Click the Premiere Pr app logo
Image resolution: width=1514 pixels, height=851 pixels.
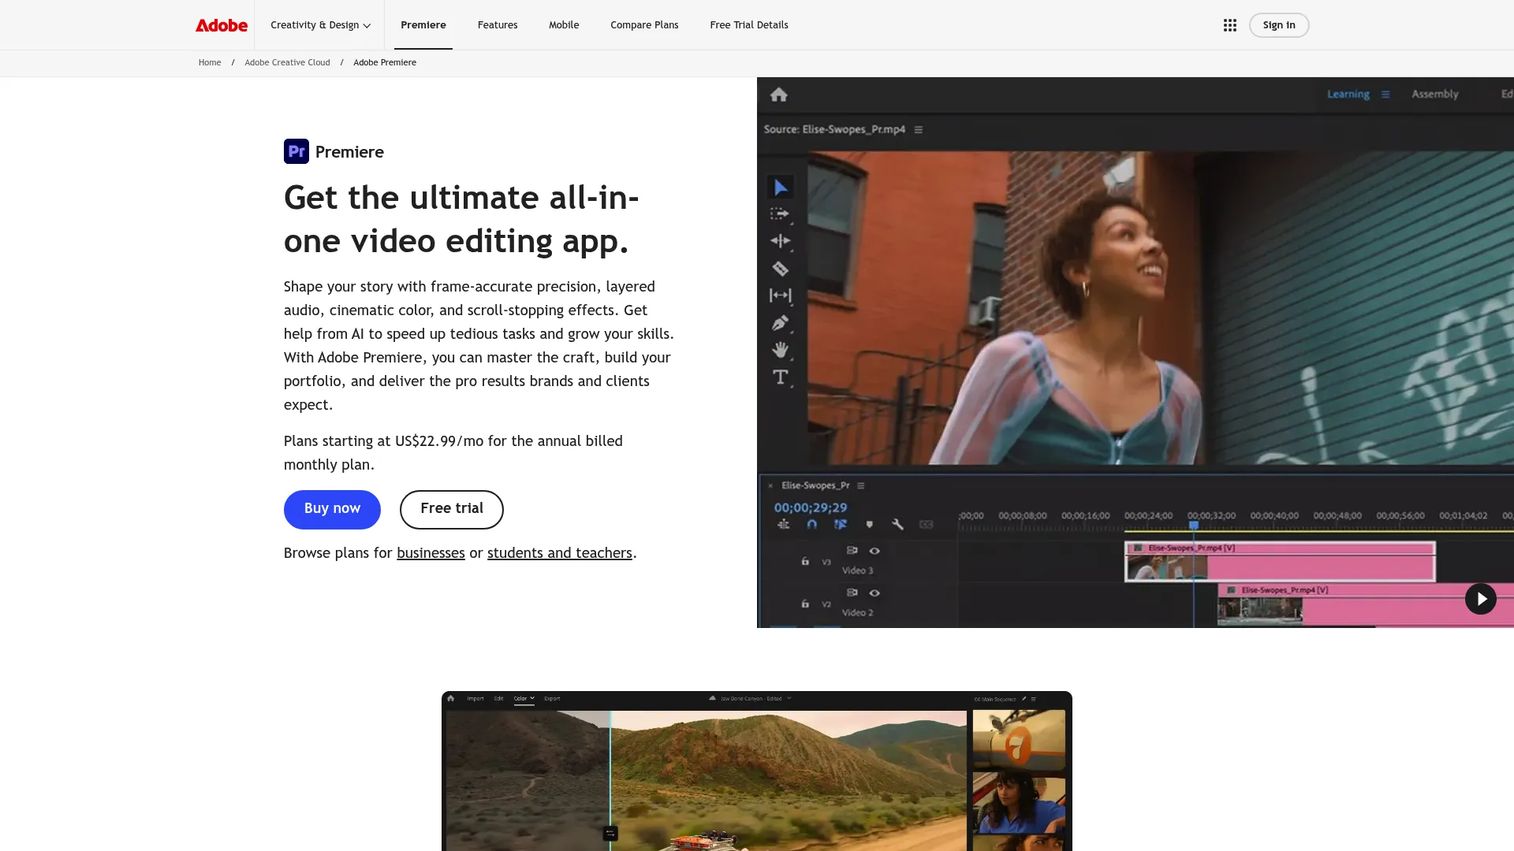[x=296, y=151]
